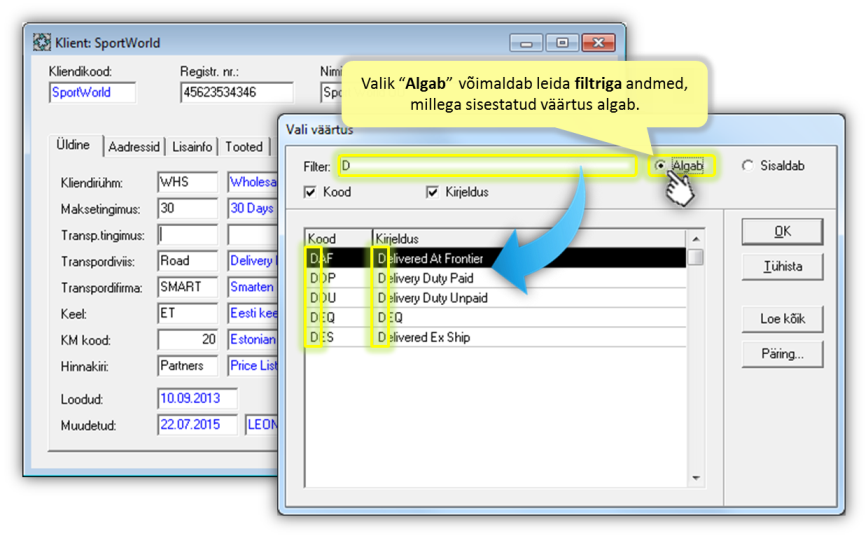Click the Maksetingimus field 30
Viewport: 868px width, 538px height.
[x=187, y=208]
